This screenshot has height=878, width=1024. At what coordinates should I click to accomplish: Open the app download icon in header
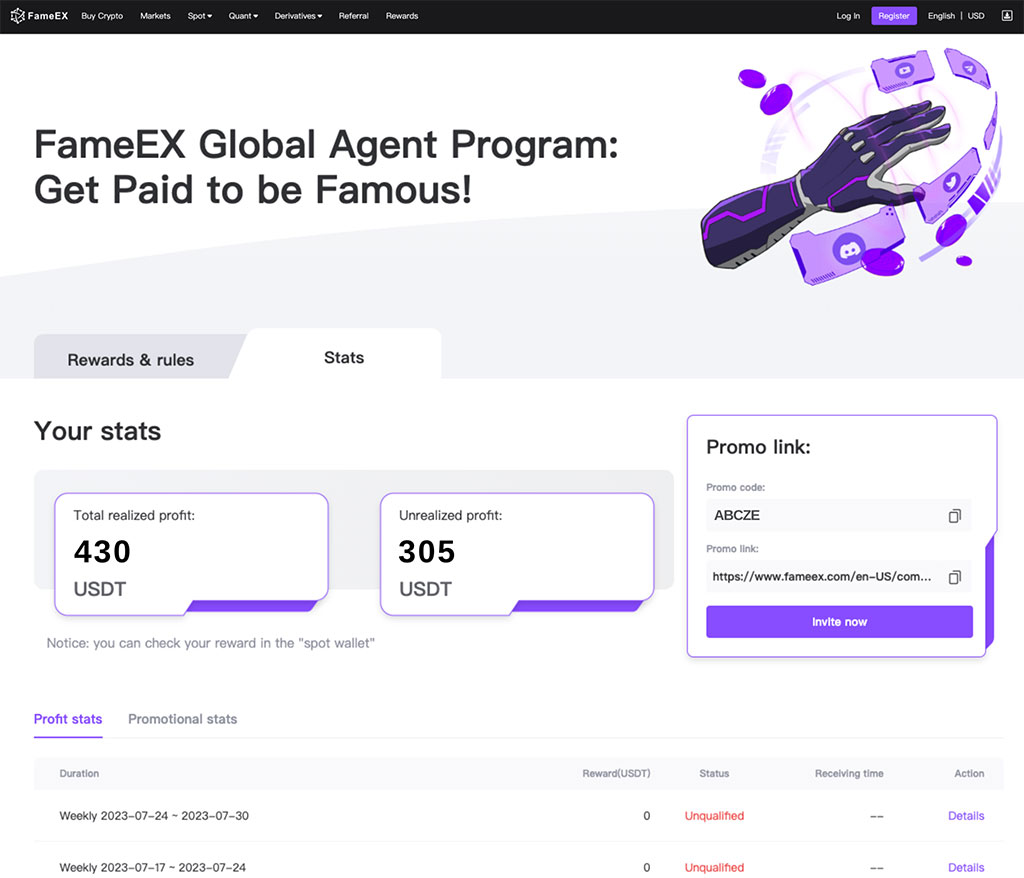[1006, 16]
